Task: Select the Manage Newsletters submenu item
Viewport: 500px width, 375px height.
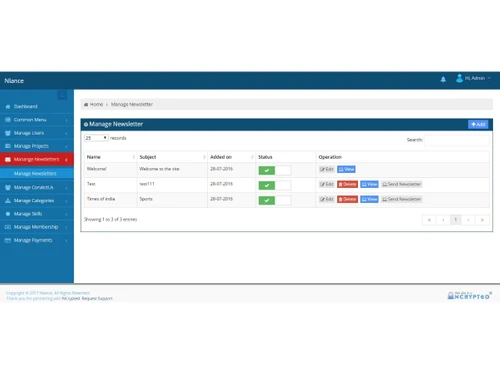Action: coord(37,173)
